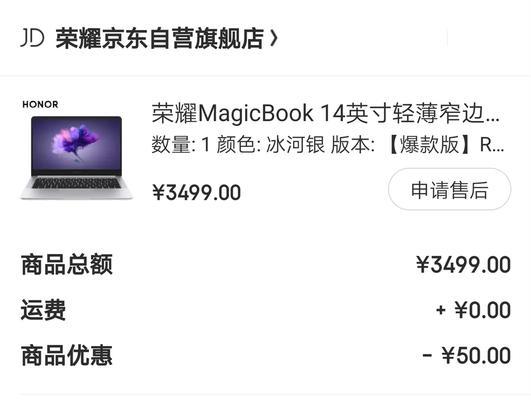Tap the HONOR brand logo
This screenshot has width=531, height=400.
40,104
